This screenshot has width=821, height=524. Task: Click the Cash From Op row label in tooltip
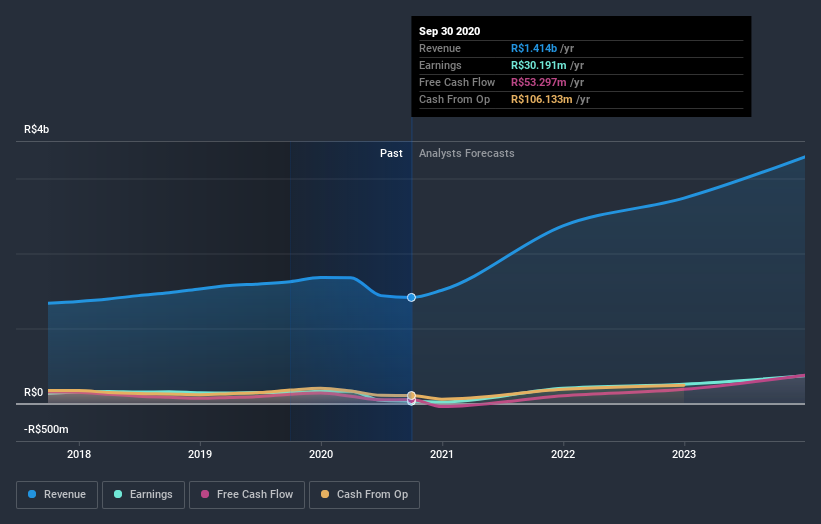click(454, 99)
